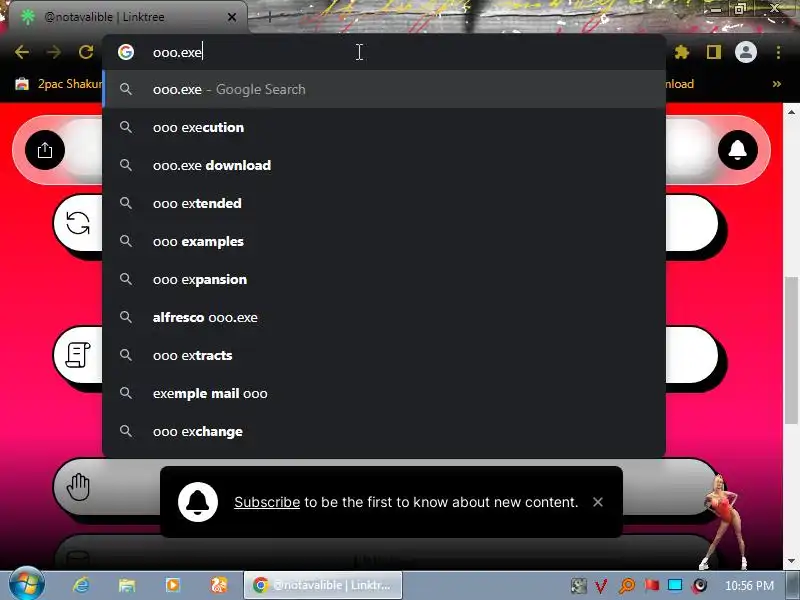Click the page vertical scrollbar thumb

(791, 349)
